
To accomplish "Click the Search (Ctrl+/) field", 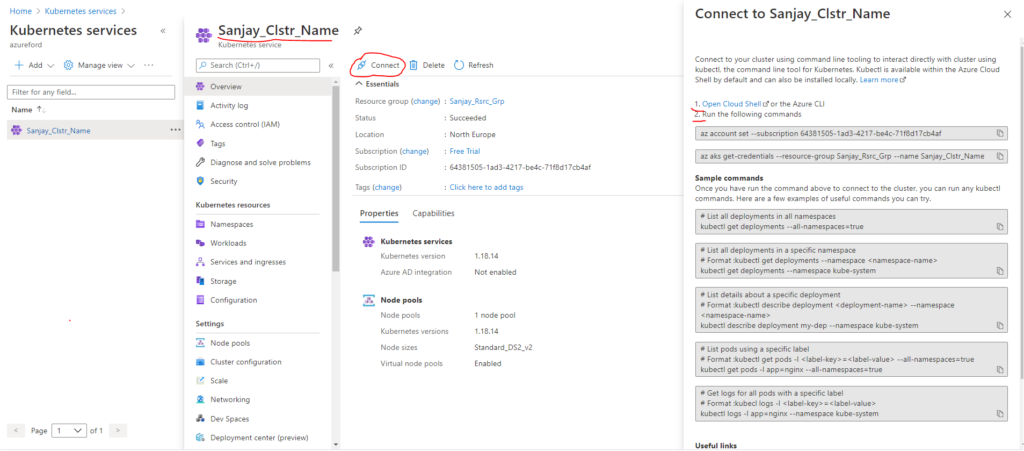I will pyautogui.click(x=257, y=65).
